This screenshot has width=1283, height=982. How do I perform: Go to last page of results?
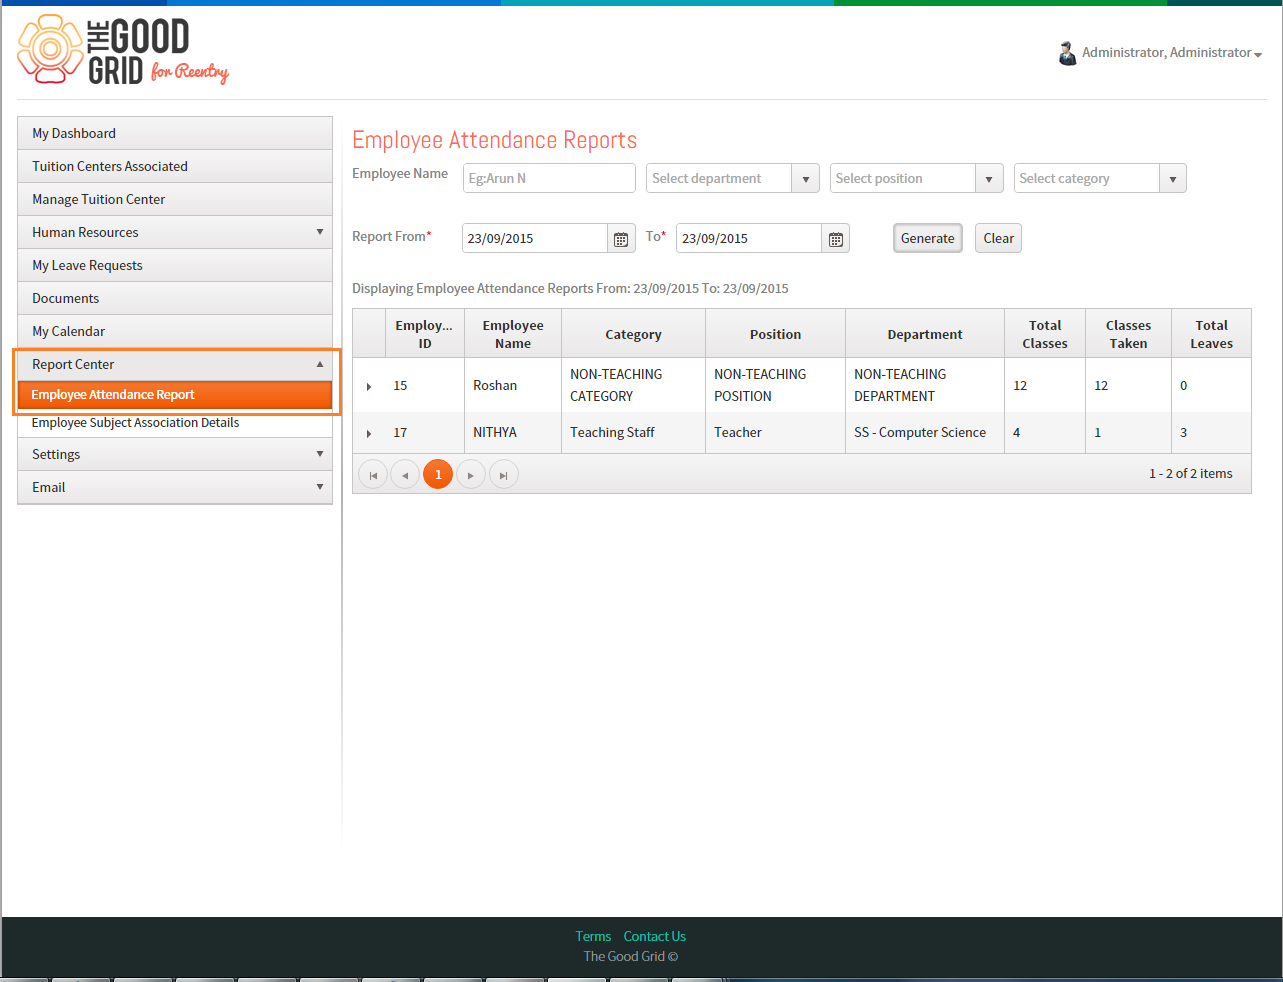pos(503,475)
